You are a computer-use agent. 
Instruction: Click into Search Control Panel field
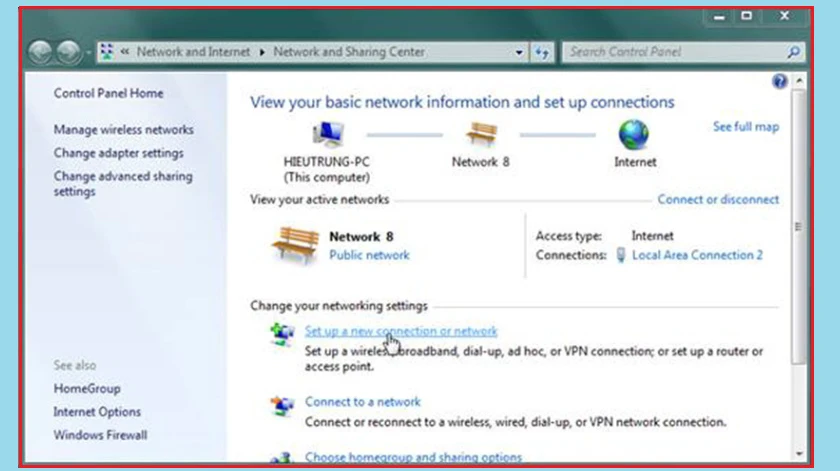click(x=674, y=52)
